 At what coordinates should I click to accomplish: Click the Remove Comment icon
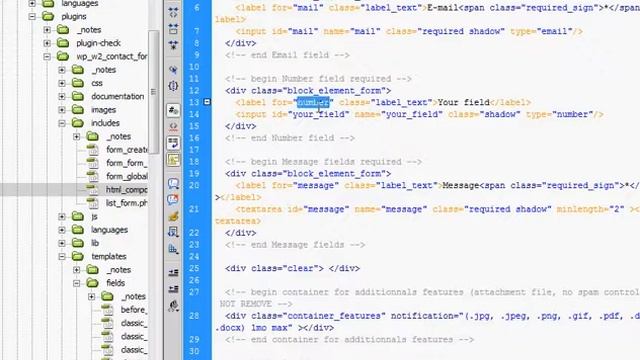coord(173,200)
